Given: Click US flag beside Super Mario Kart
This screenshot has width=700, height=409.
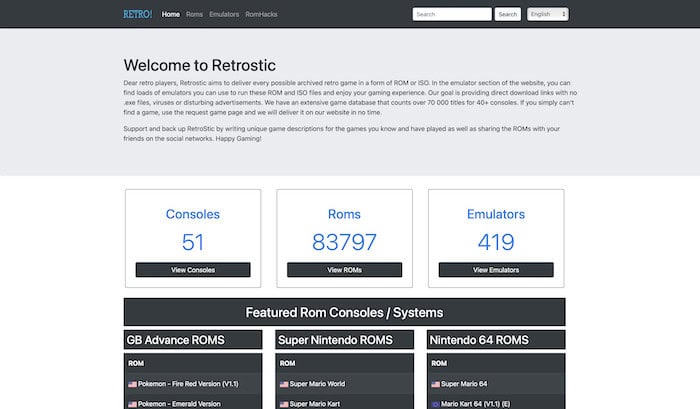Looking at the screenshot, I should tap(284, 404).
